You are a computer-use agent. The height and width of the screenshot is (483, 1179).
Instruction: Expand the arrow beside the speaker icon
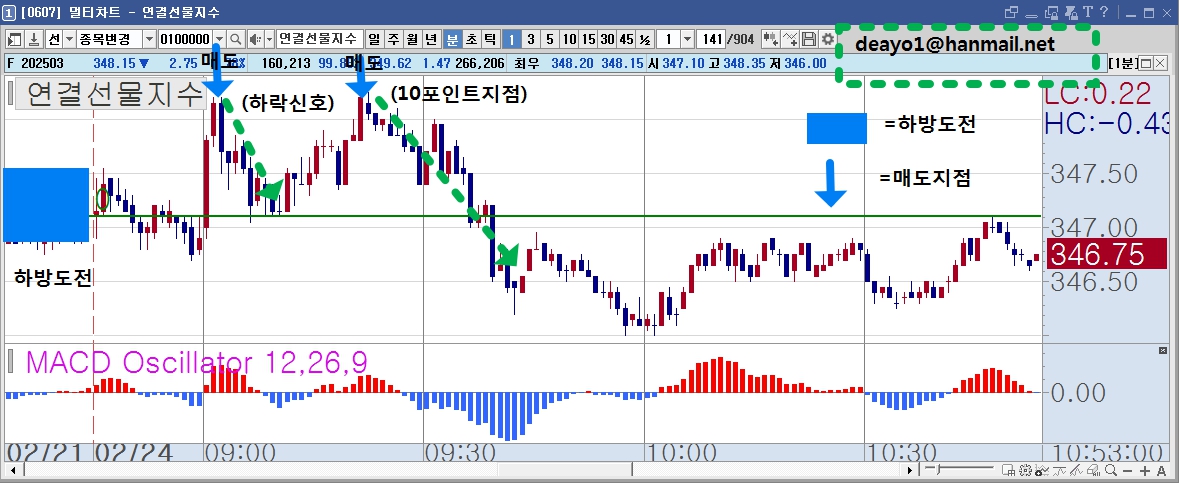(270, 39)
